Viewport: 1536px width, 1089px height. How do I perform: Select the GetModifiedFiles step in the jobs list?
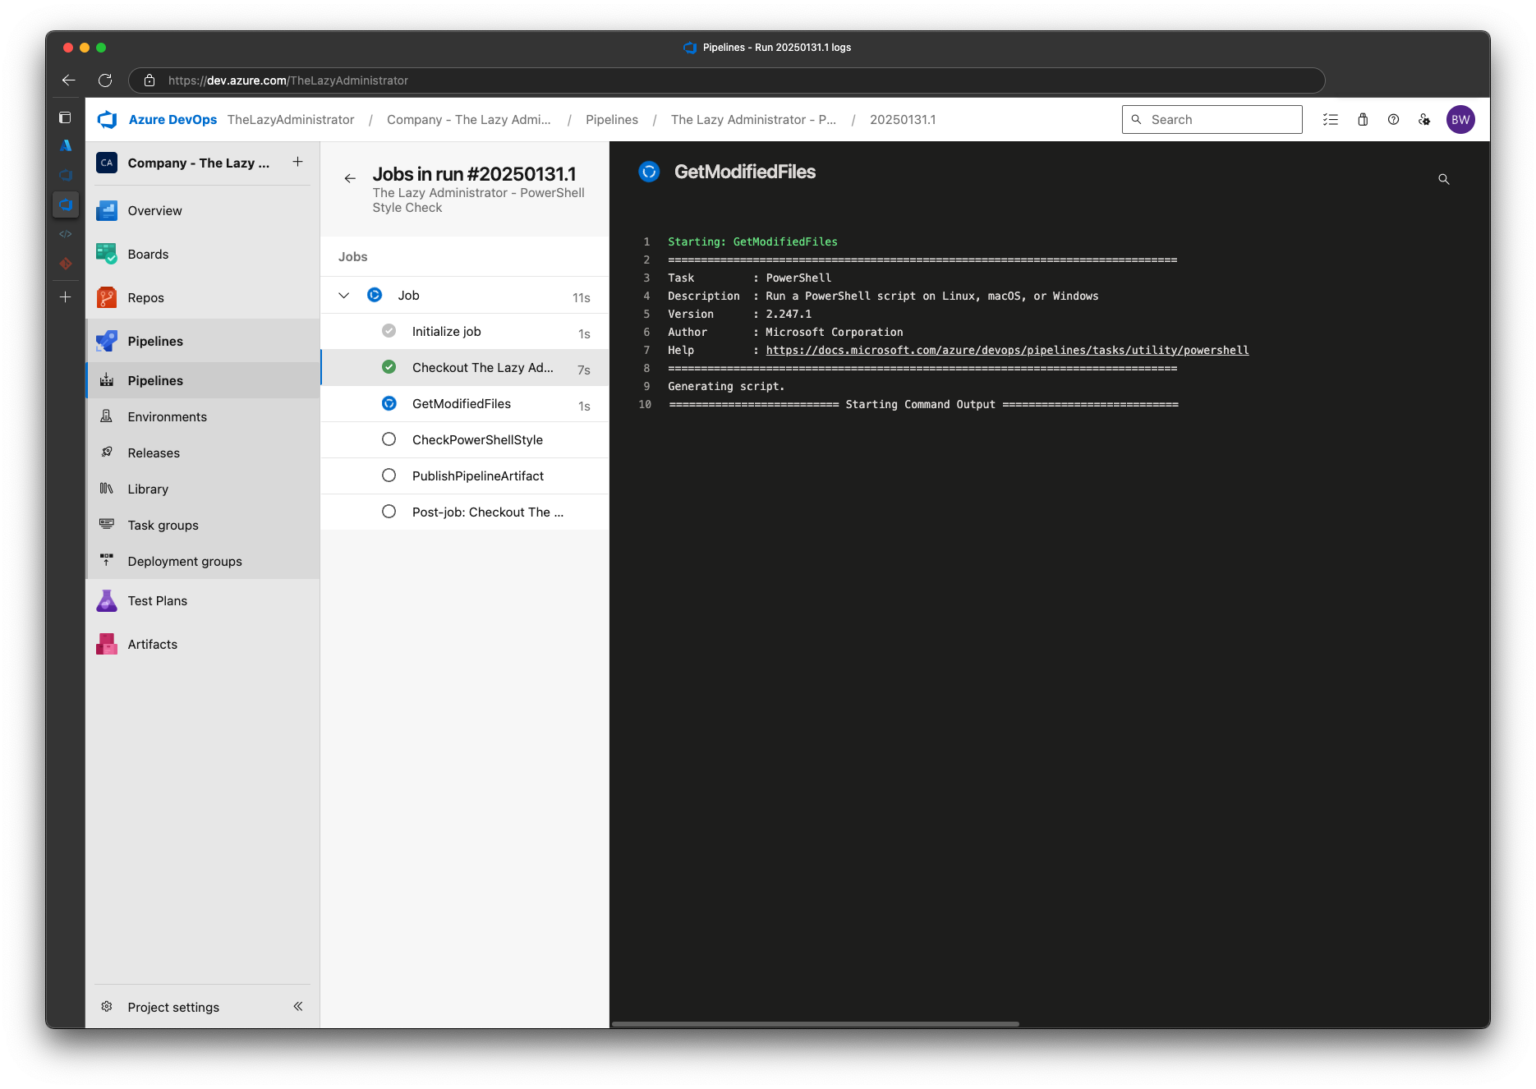coord(465,404)
